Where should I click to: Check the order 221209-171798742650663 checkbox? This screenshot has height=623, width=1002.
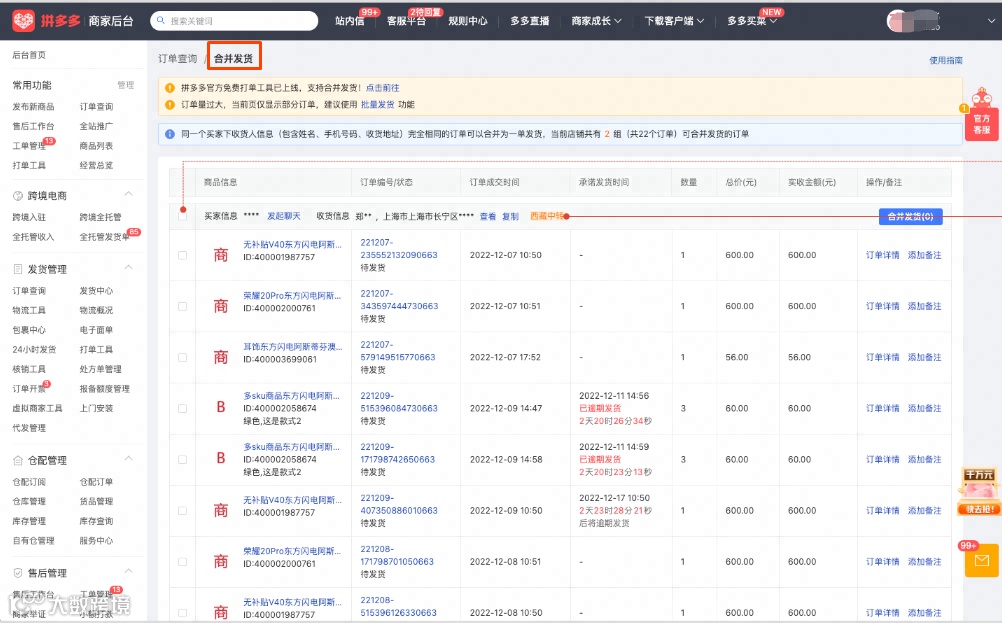coord(183,459)
